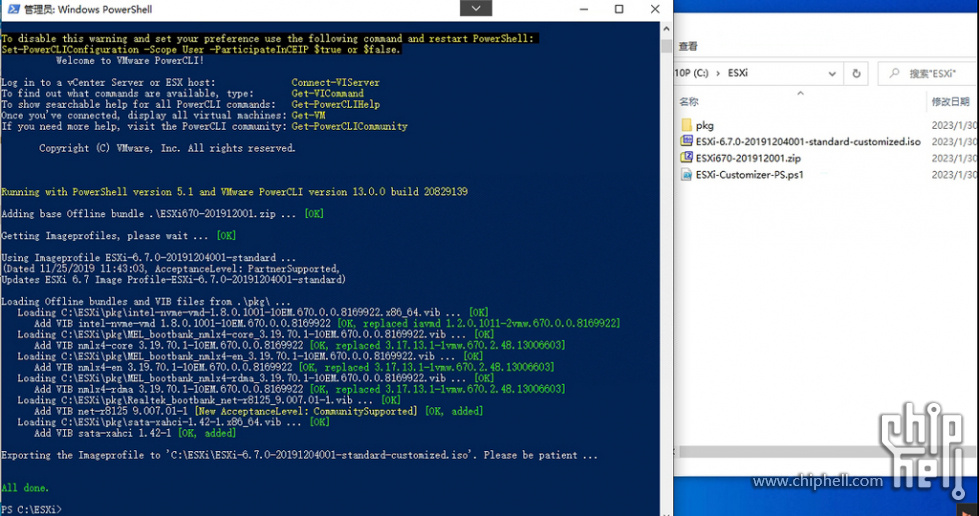Open the dropdown chevron in PowerShell title bar
Viewport: 979px width, 516px height.
[x=476, y=8]
